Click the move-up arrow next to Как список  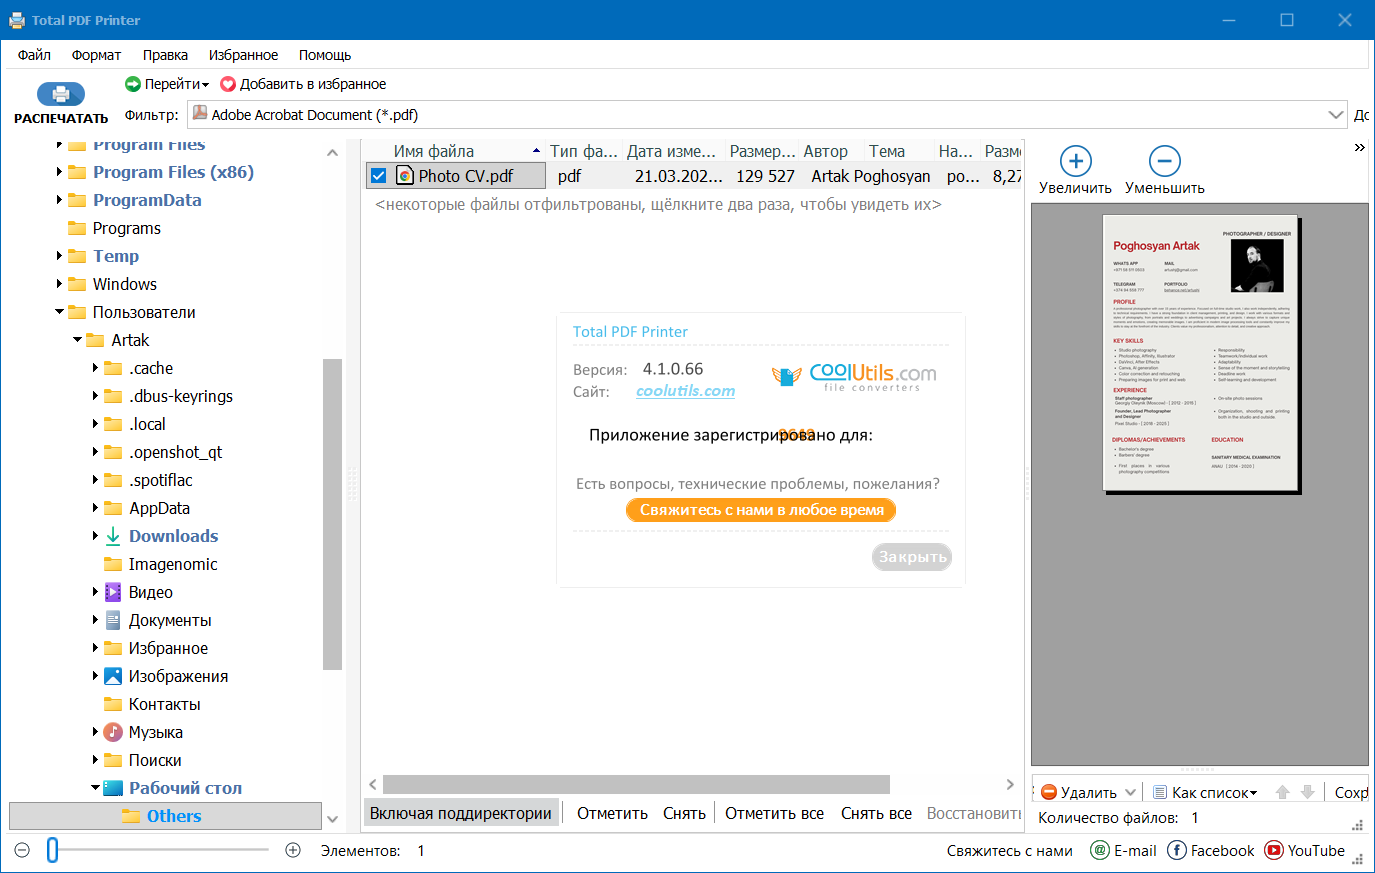(1282, 792)
